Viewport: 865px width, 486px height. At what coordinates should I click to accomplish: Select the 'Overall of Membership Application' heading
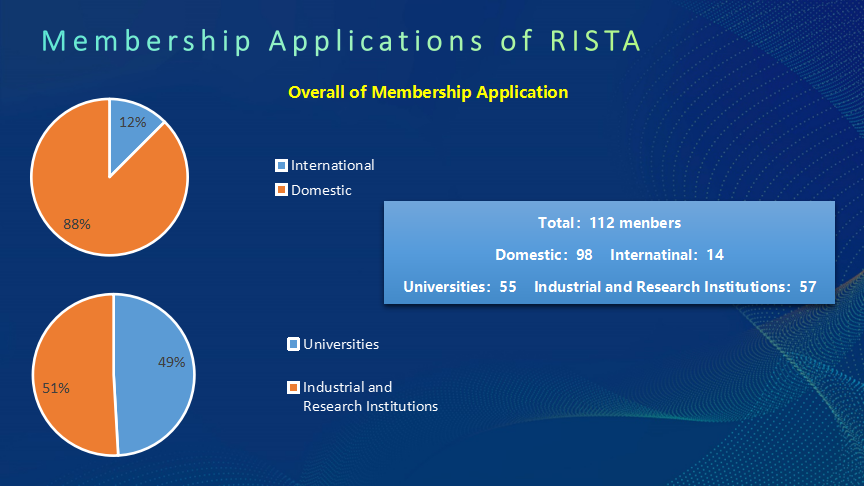tap(428, 92)
